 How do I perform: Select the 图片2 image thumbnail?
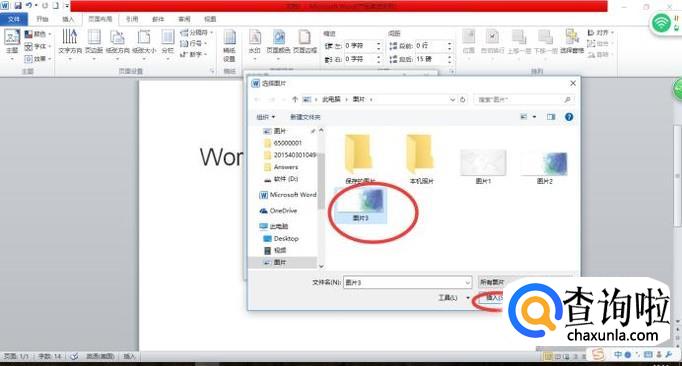[x=544, y=168]
